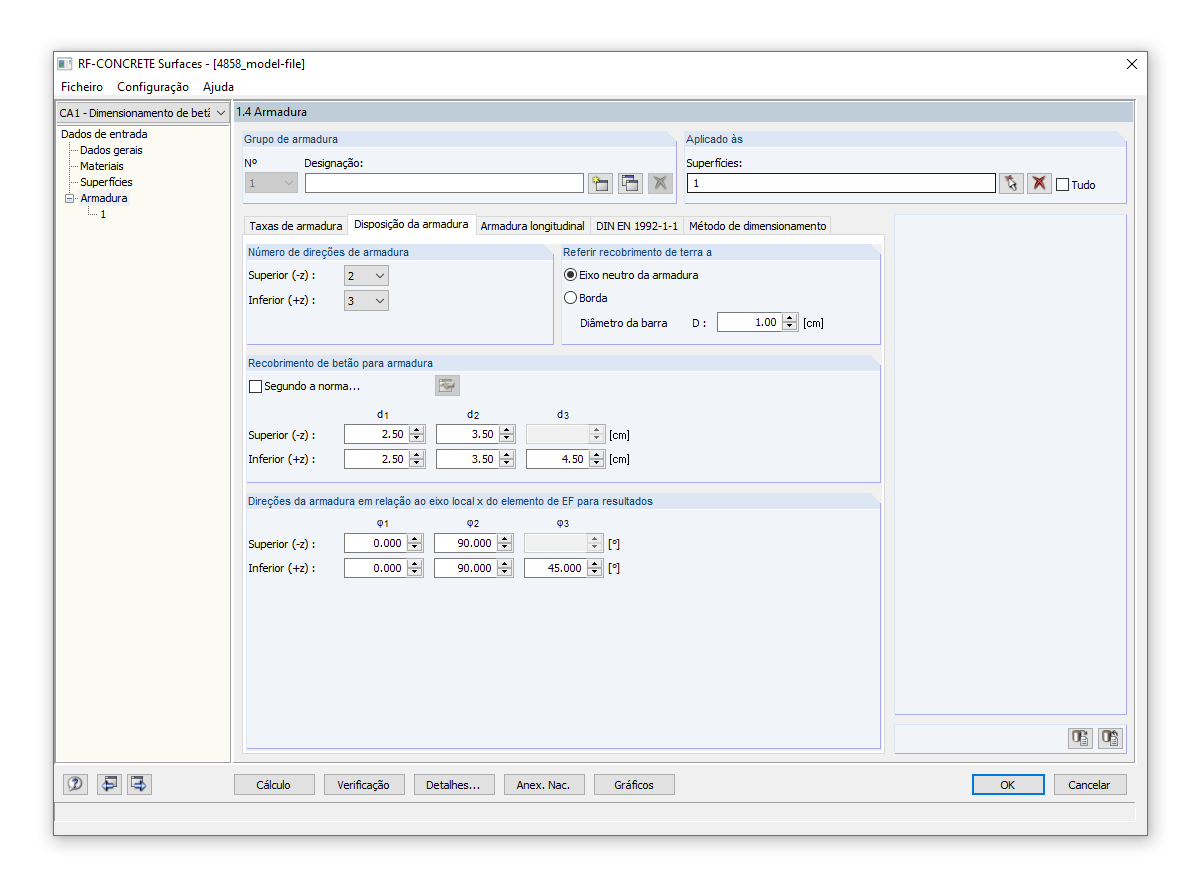Increase Inferior d2 cover value
1198x872 pixels.
coord(507,455)
